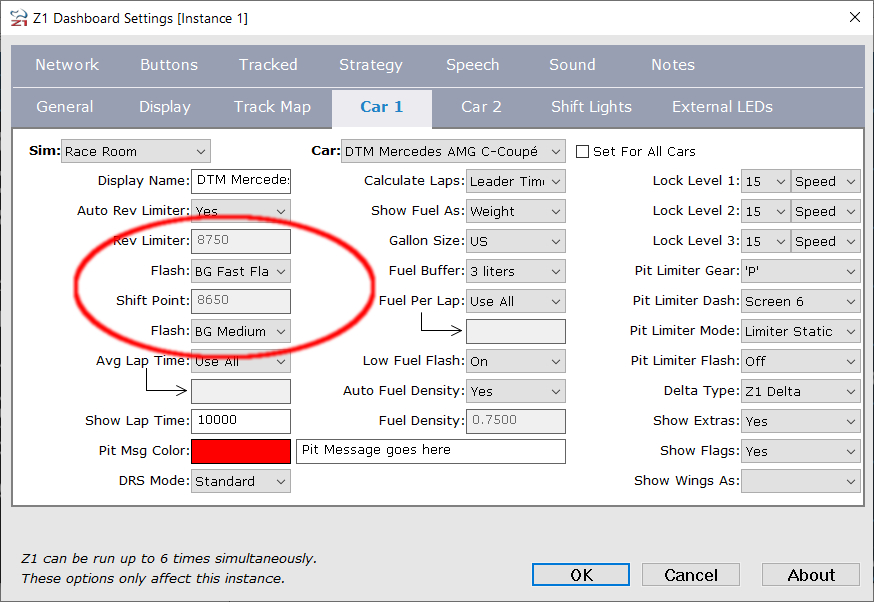The image size is (874, 602).
Task: Open the Sound tab
Action: (572, 65)
